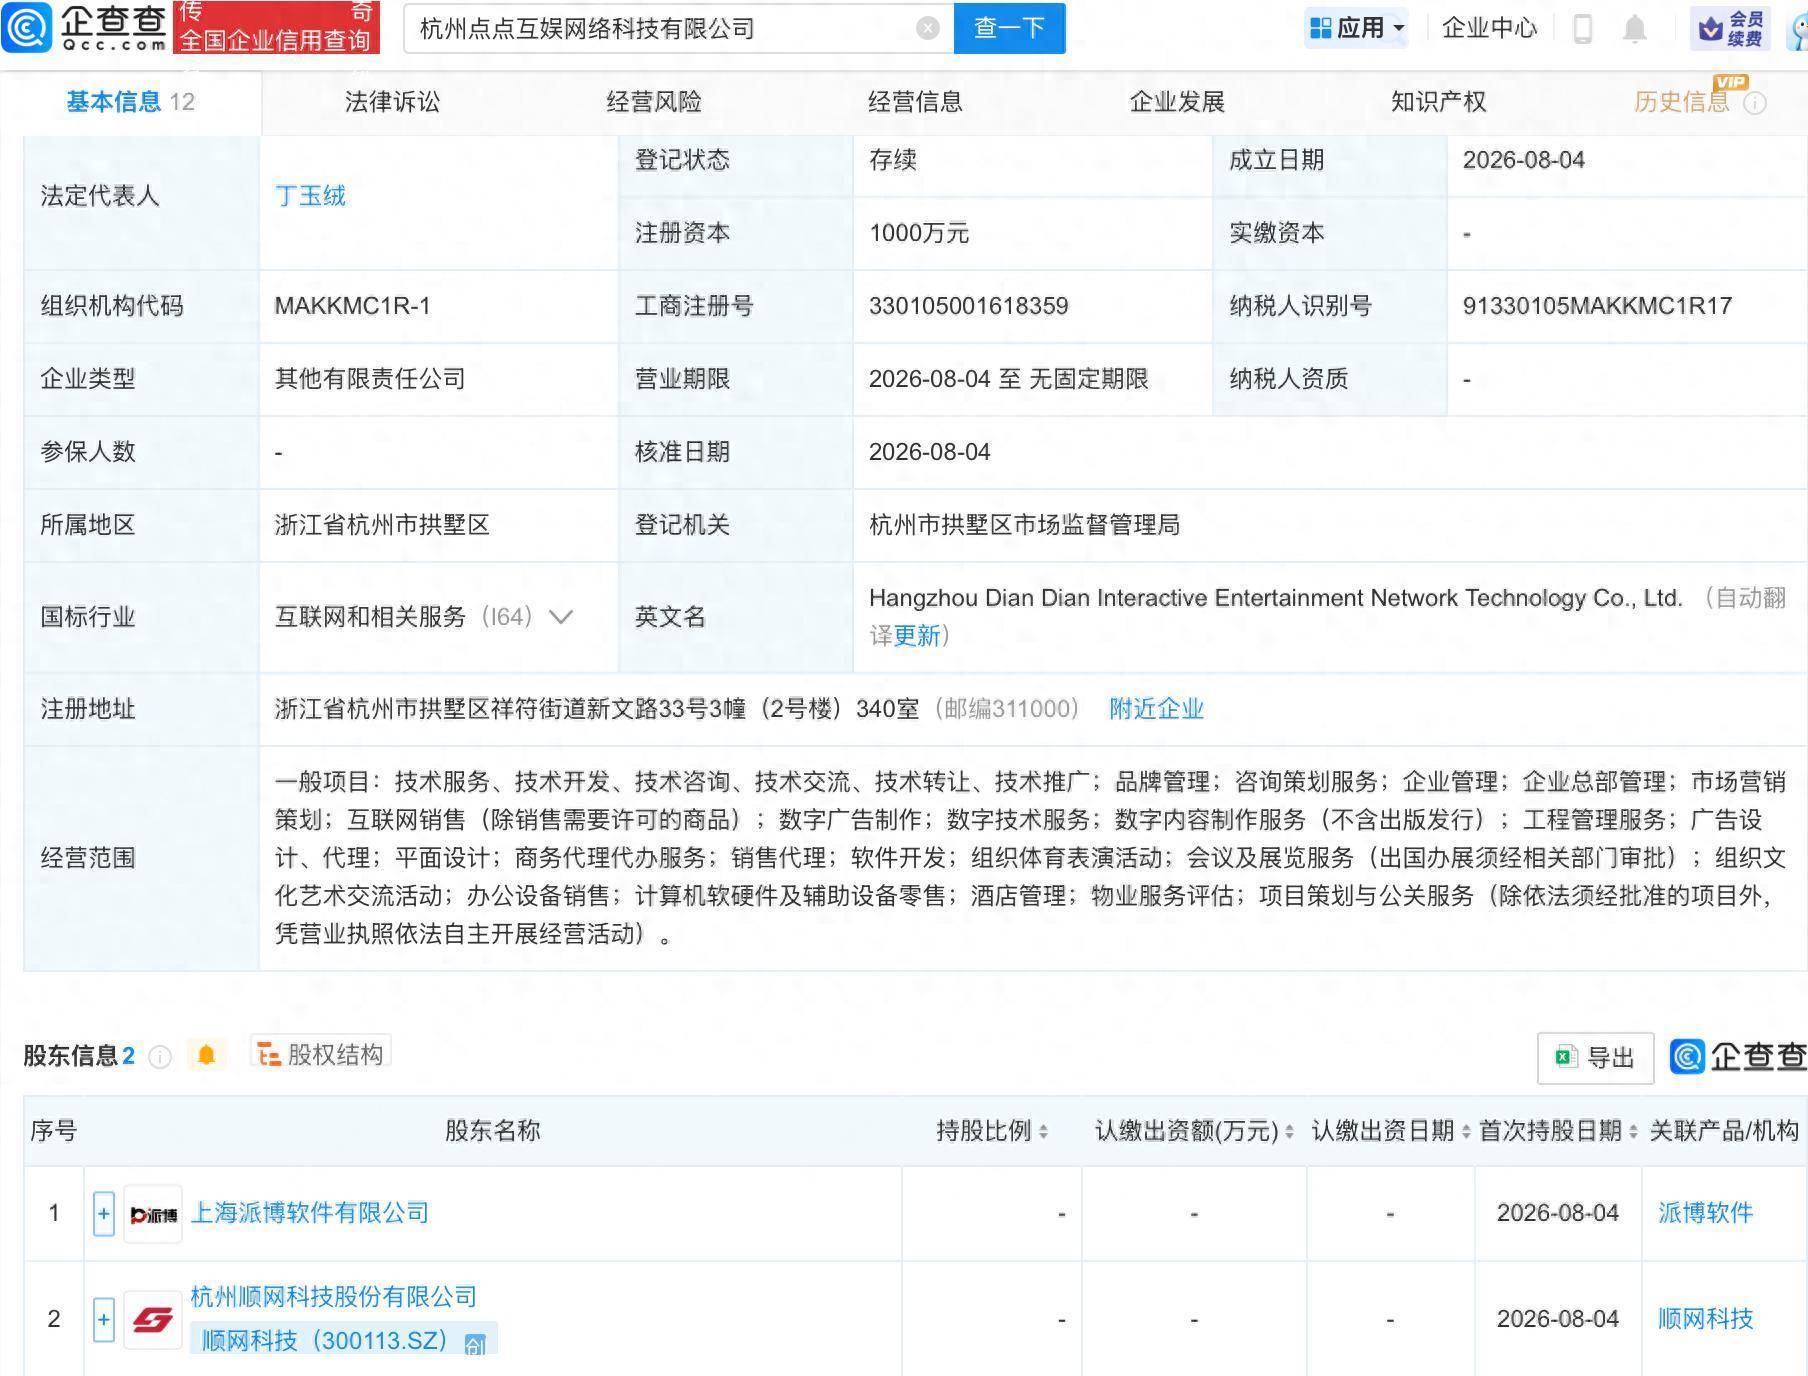1808x1376 pixels.
Task: Click the Qcc.com logo icon
Action: click(27, 27)
